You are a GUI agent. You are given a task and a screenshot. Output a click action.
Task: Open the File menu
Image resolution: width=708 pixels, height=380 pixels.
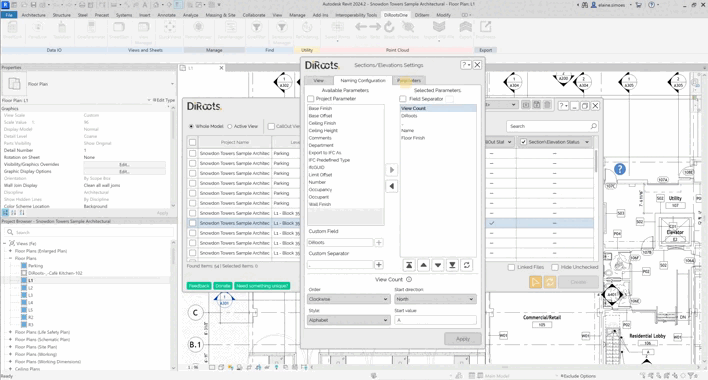9,15
